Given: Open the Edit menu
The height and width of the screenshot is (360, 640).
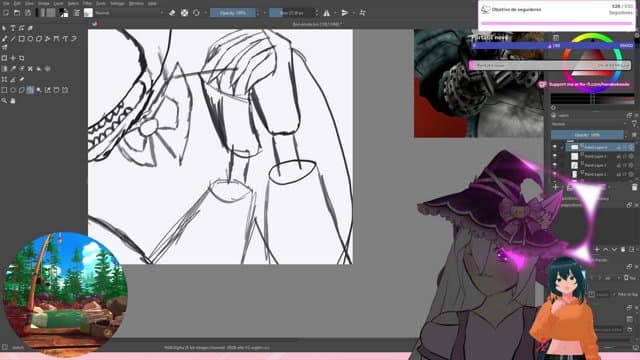Looking at the screenshot, I should click(17, 3).
